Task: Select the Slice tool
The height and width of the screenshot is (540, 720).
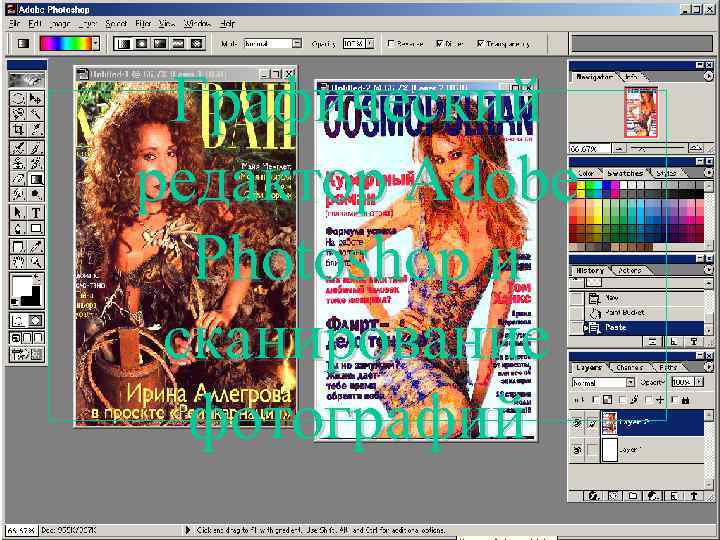Action: coord(36,129)
